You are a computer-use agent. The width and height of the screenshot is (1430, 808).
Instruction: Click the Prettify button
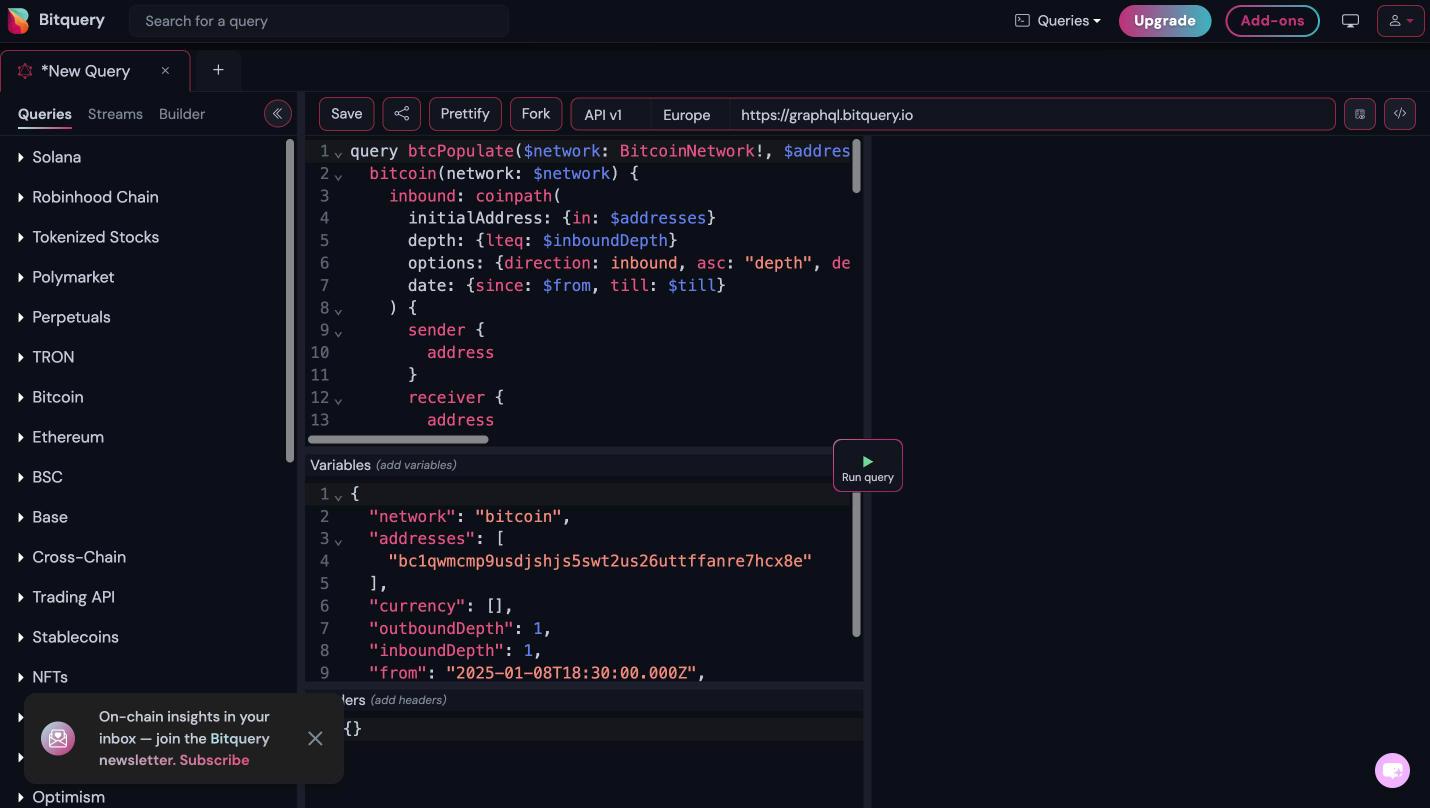465,114
